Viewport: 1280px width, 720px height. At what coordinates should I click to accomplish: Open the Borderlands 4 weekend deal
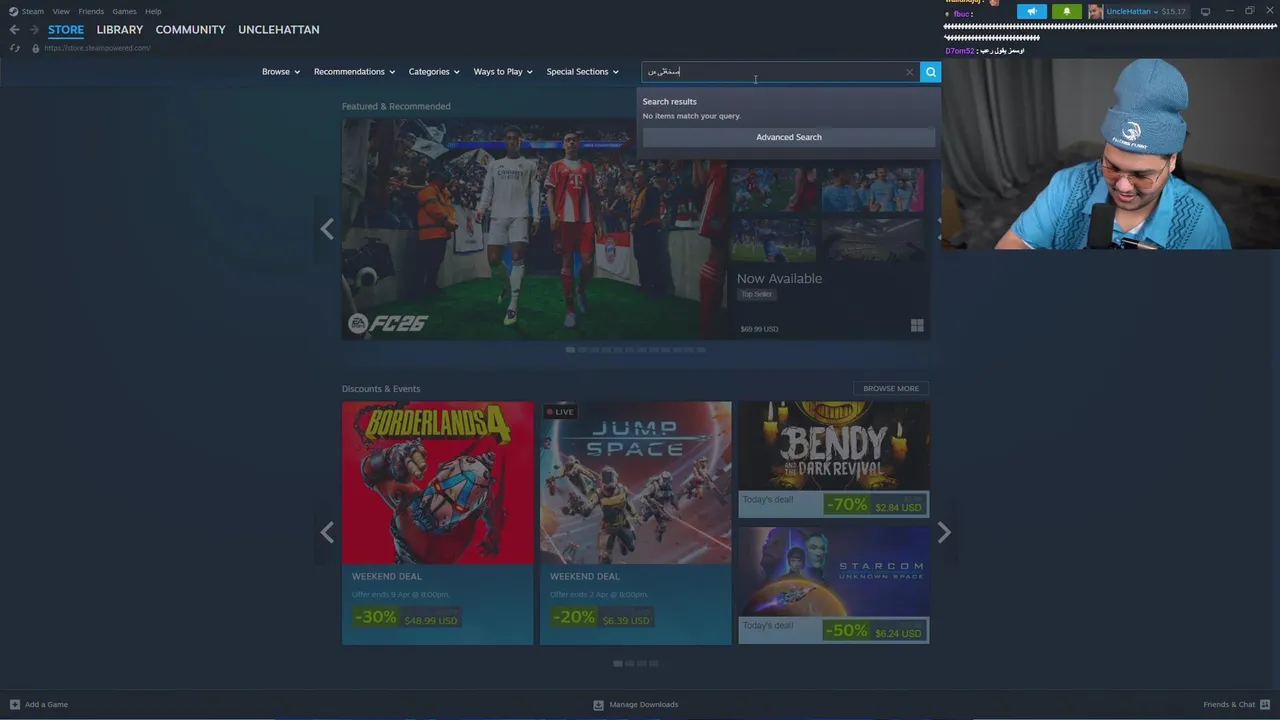coord(438,523)
